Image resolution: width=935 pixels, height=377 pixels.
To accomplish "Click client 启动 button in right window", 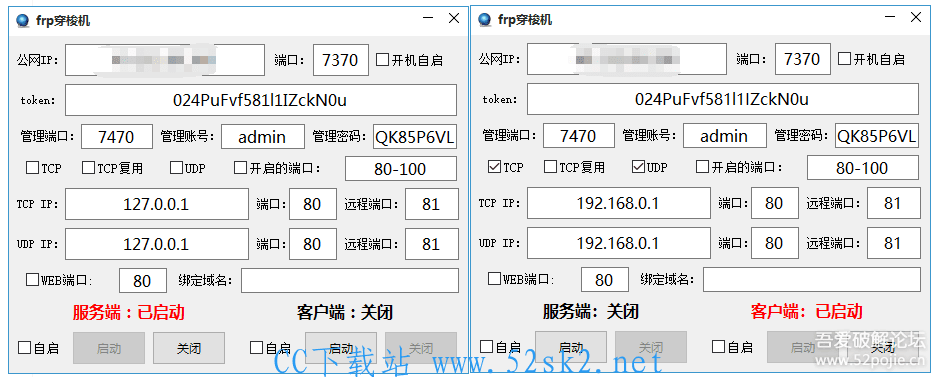I will 803,347.
